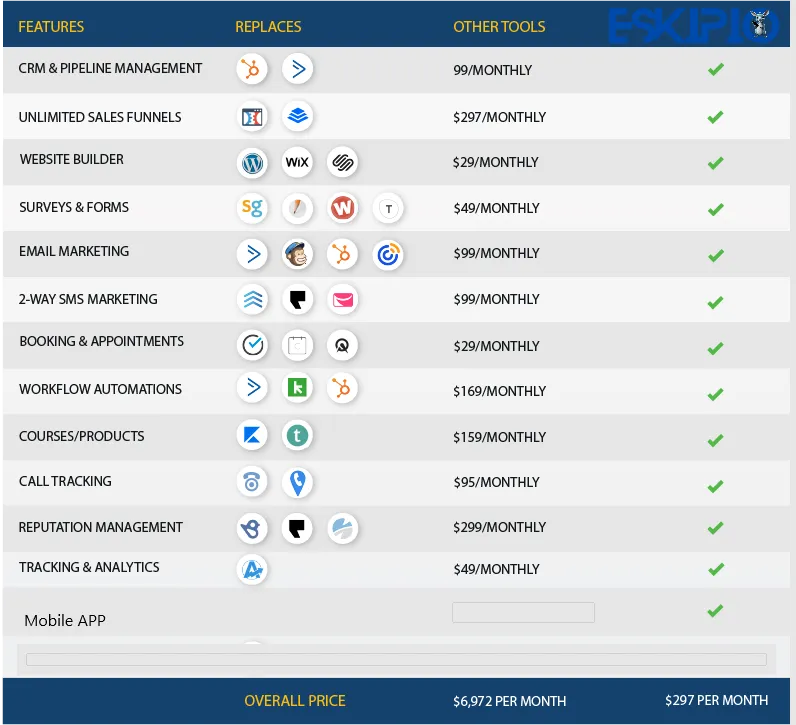
Task: Click green checkmark for Website Builder
Action: (x=715, y=163)
